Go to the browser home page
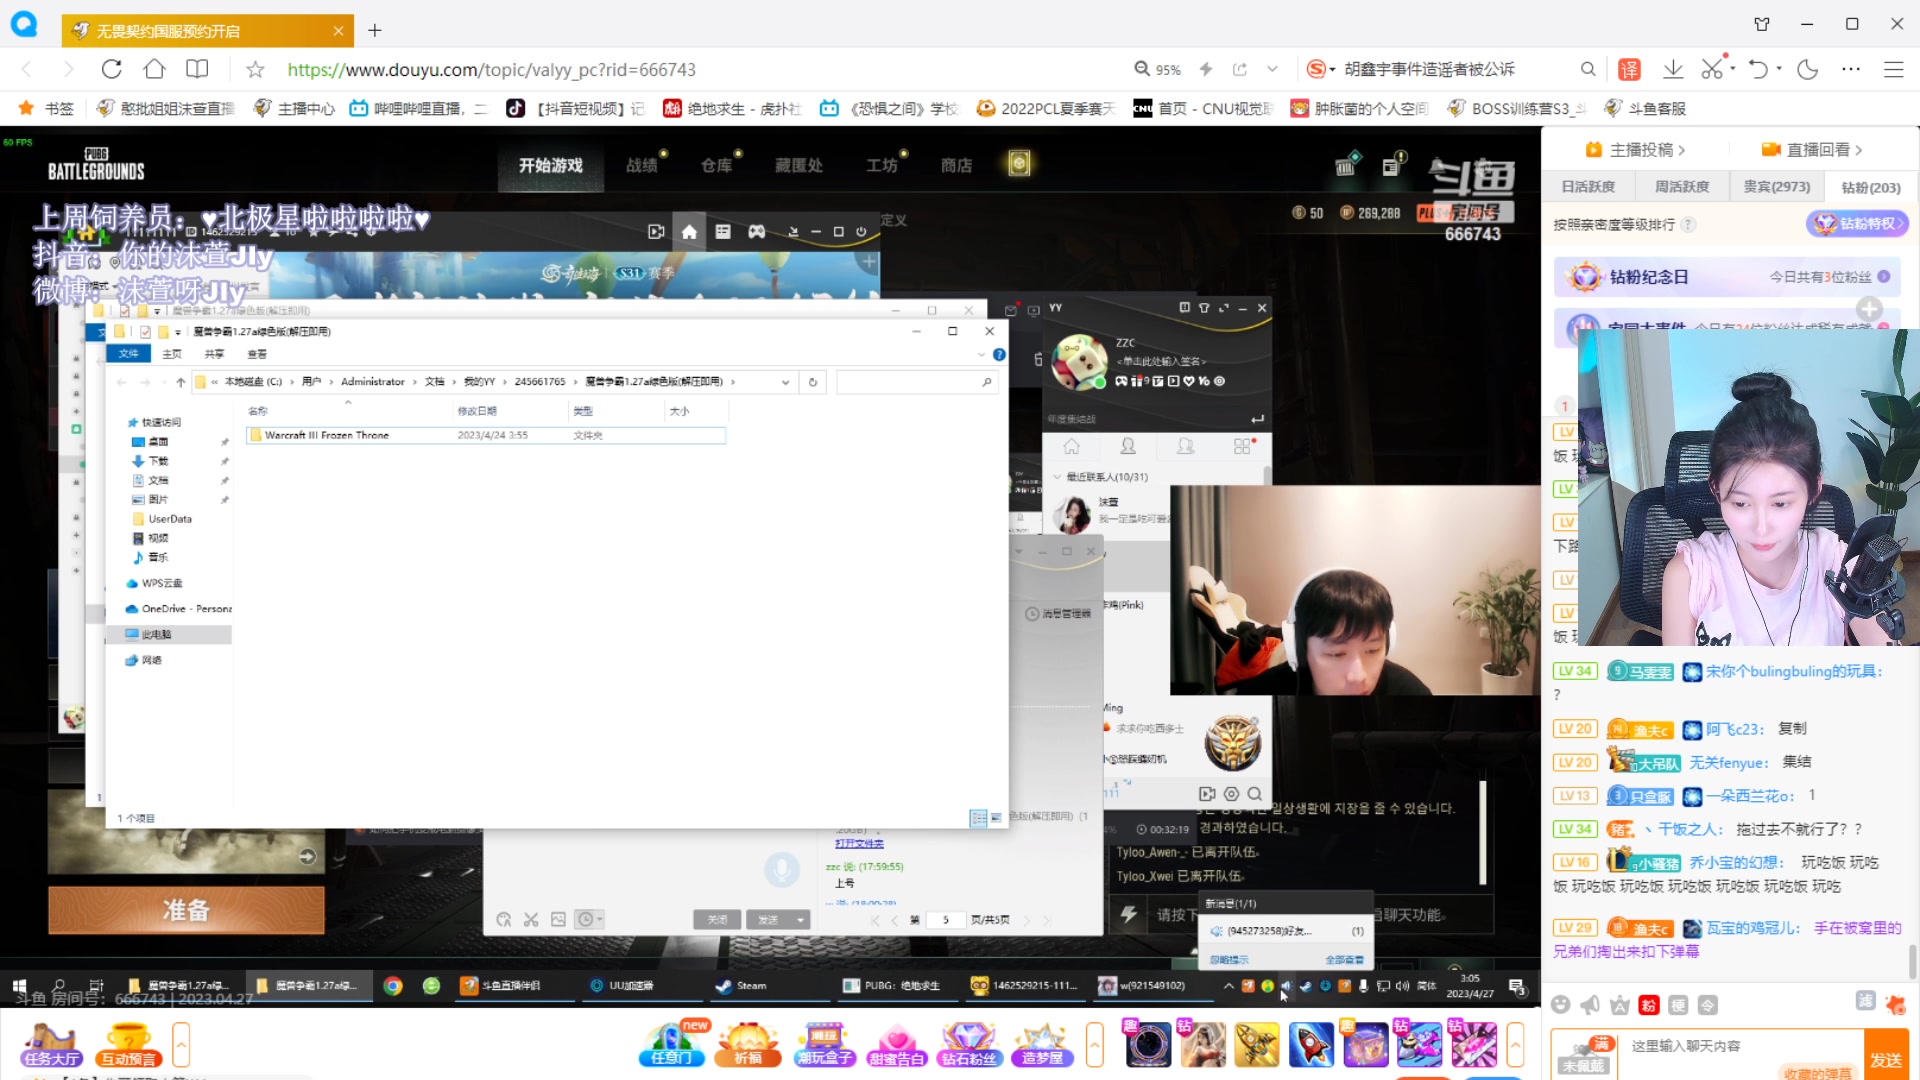The height and width of the screenshot is (1080, 1920). 154,69
